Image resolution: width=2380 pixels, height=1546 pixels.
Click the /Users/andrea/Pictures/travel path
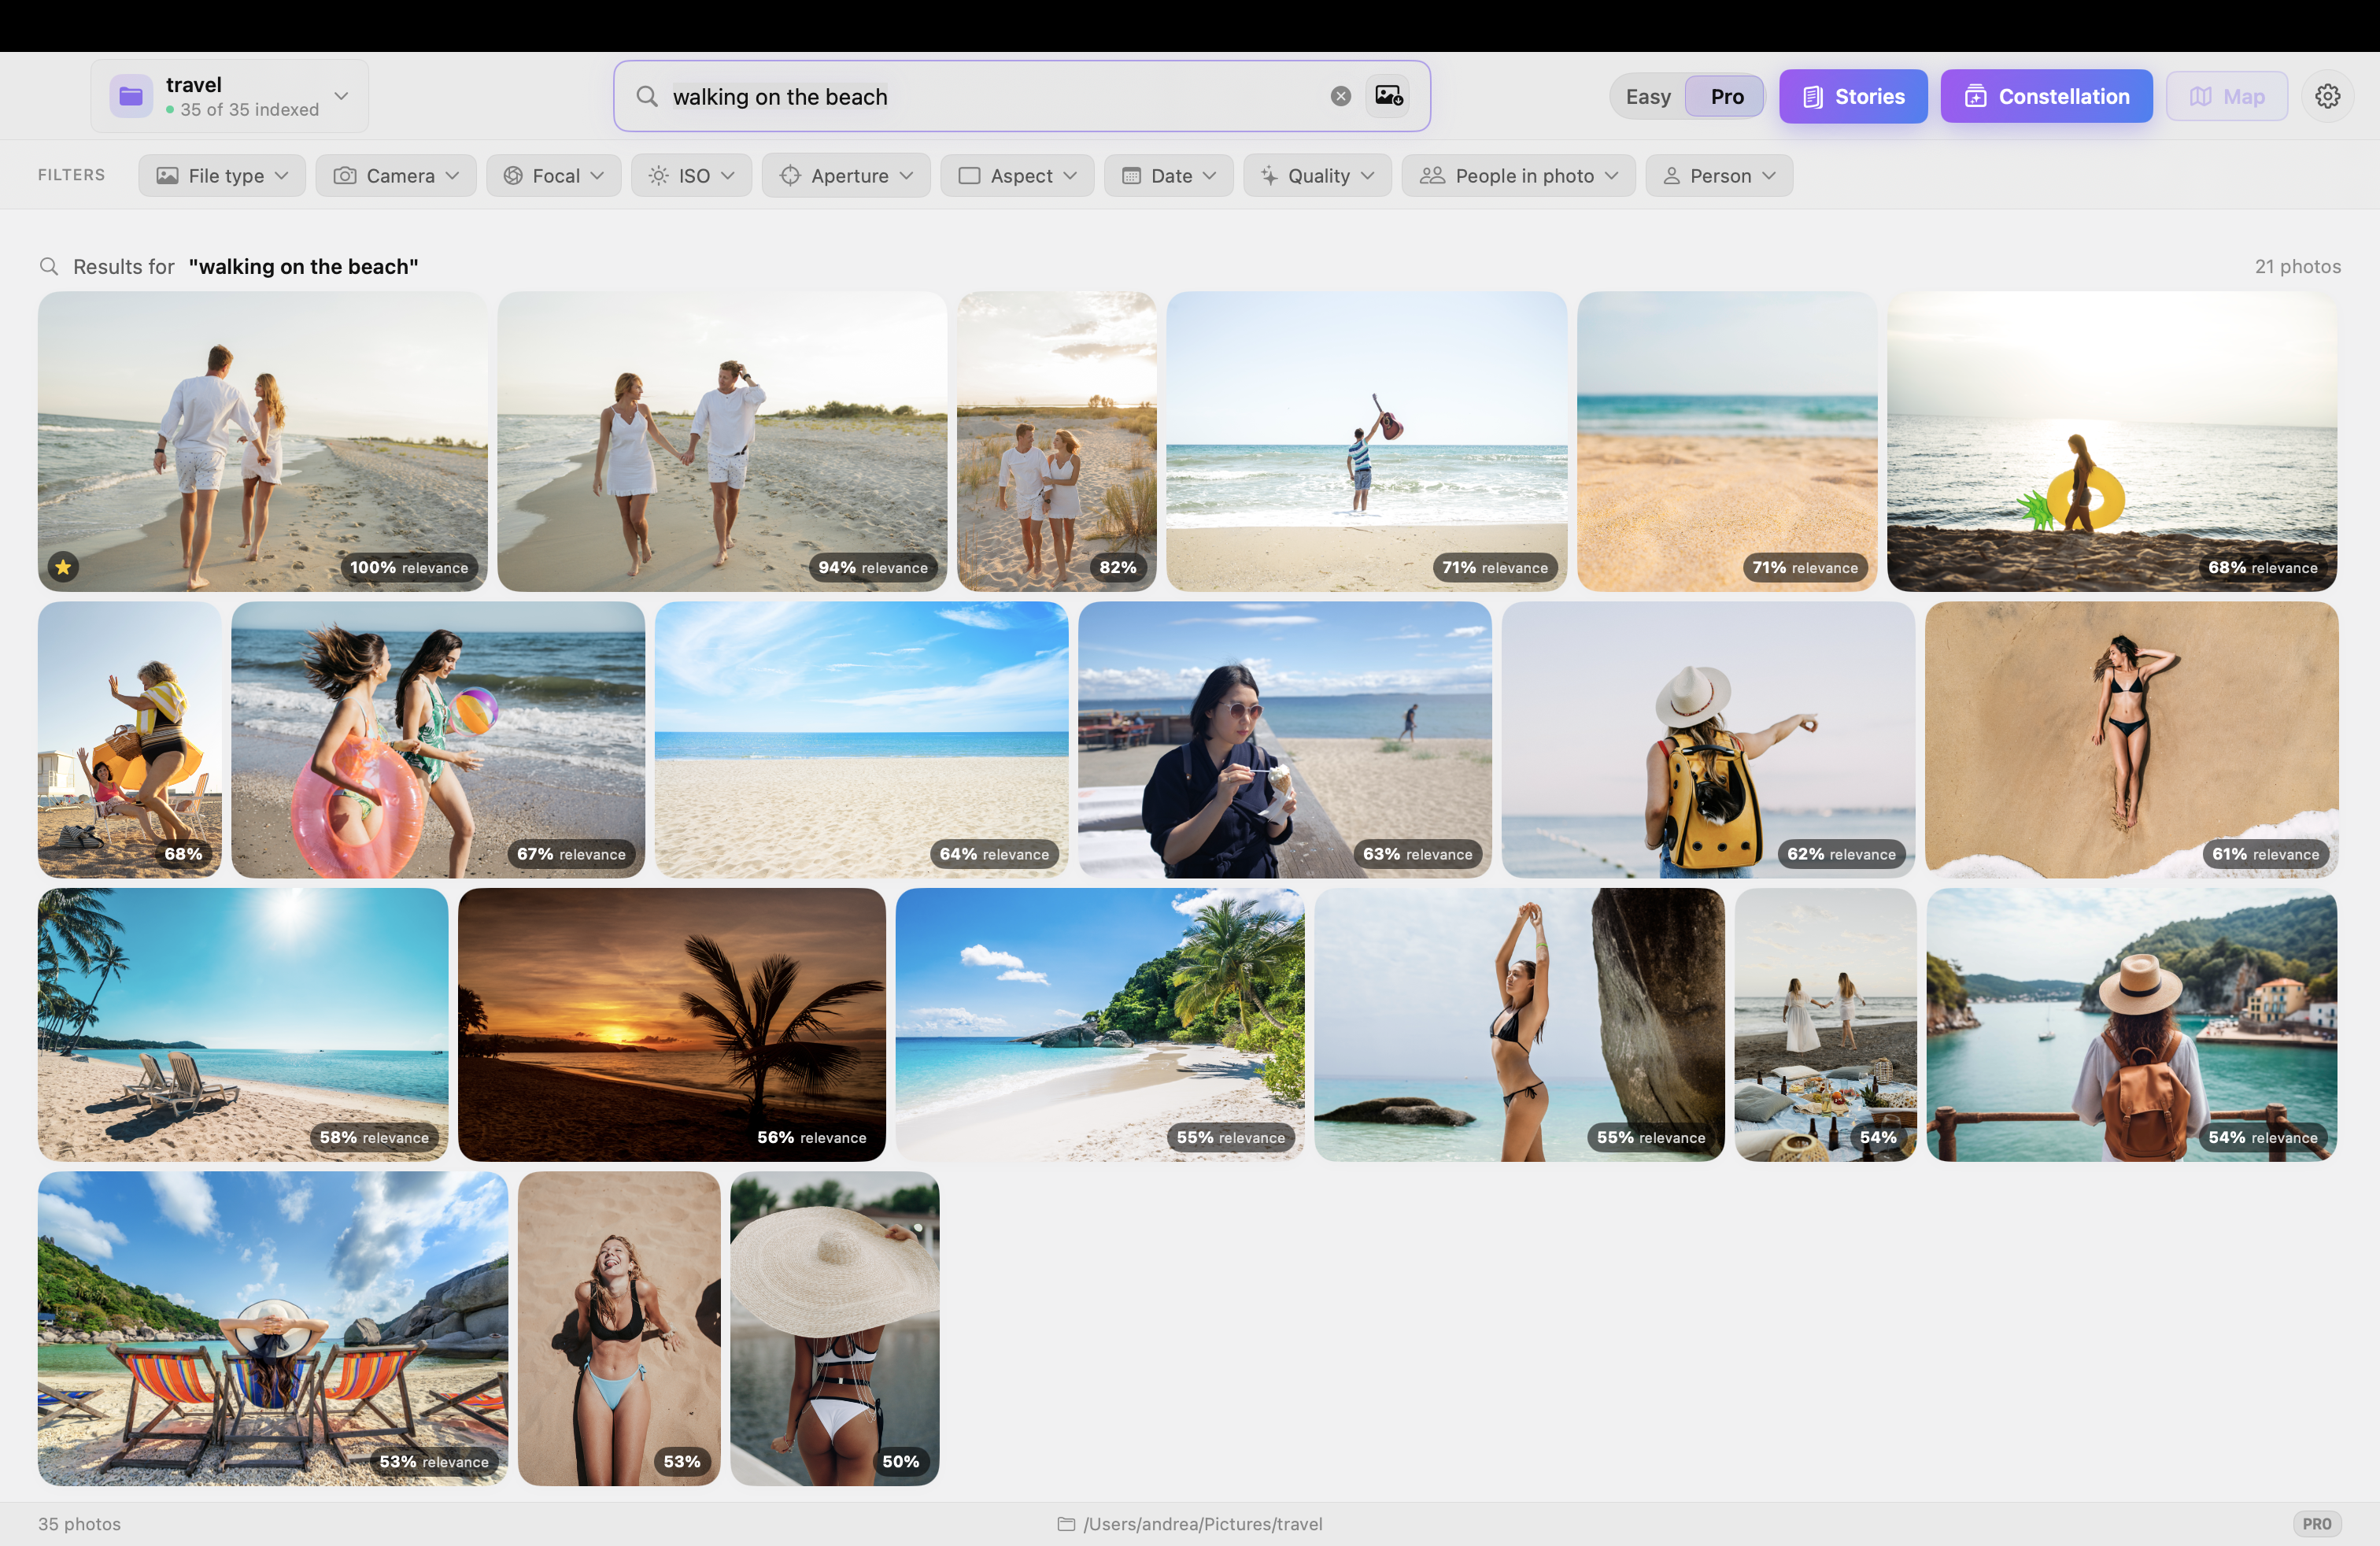[x=1202, y=1523]
